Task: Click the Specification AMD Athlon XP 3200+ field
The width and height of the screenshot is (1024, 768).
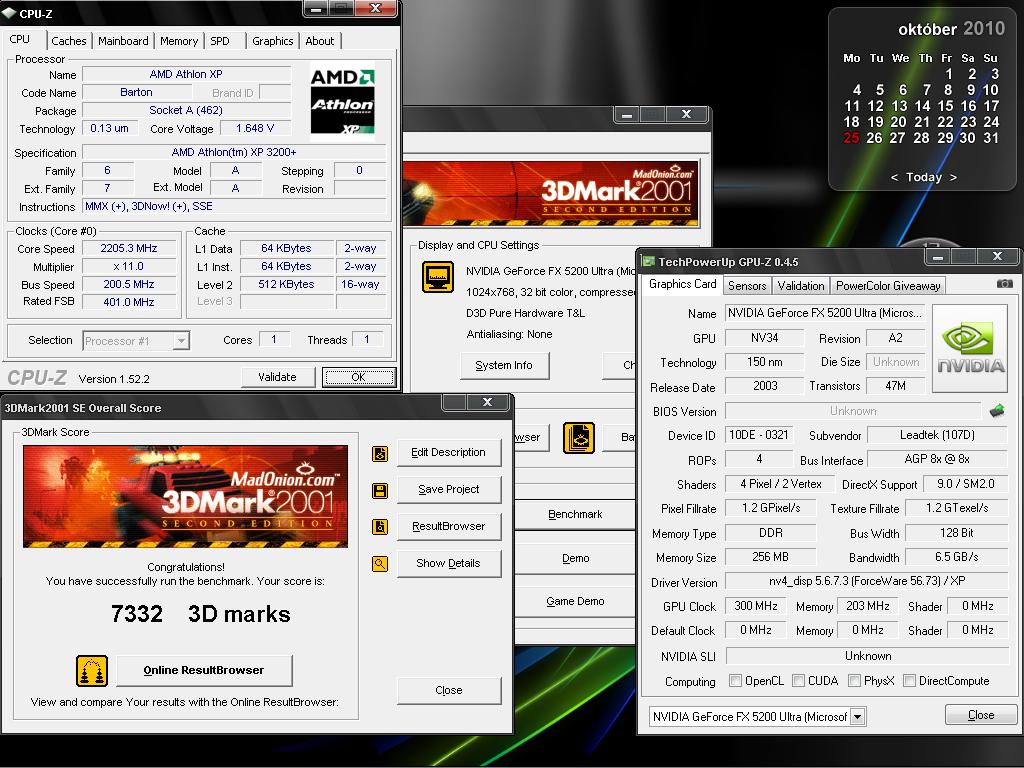Action: [x=234, y=152]
